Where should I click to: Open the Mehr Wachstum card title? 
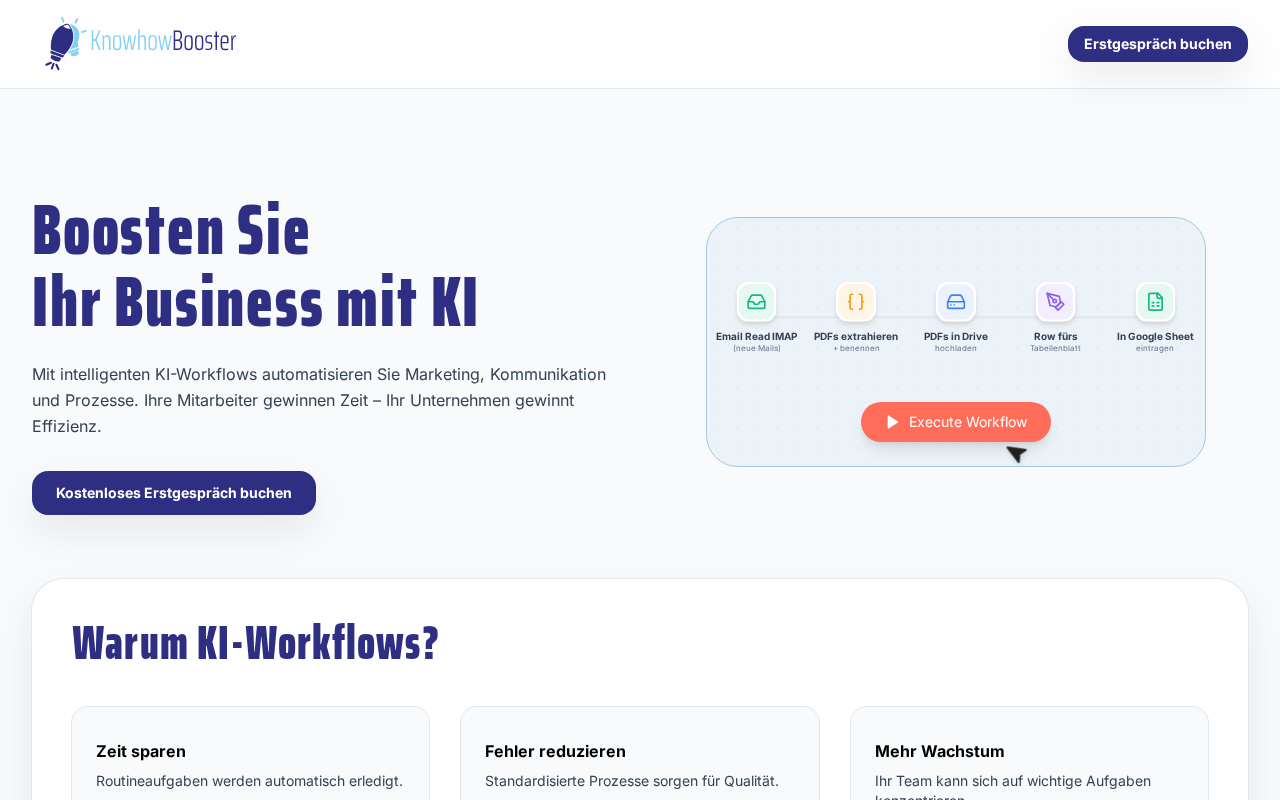(x=940, y=751)
